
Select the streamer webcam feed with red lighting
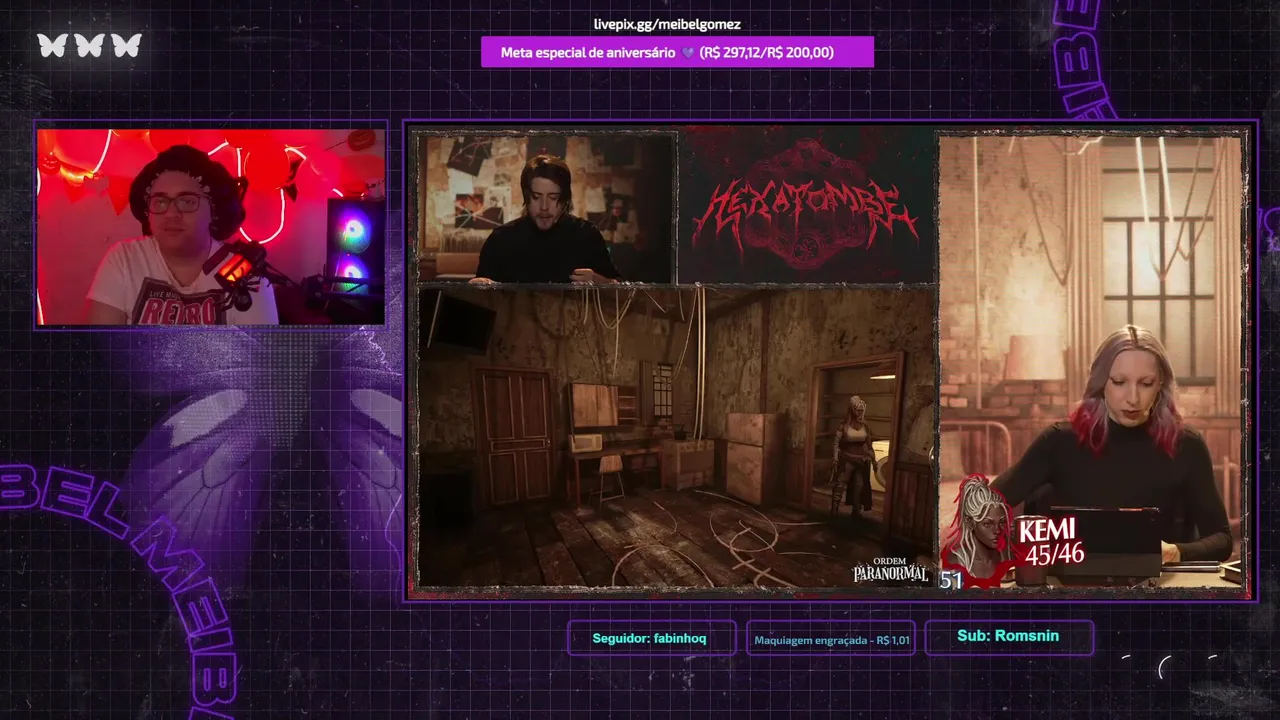click(211, 226)
